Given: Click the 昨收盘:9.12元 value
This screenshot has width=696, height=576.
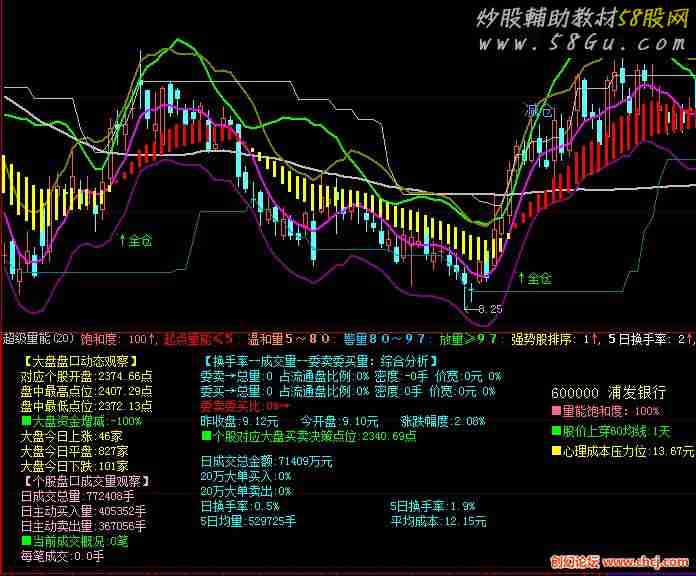Looking at the screenshot, I should tap(239, 421).
